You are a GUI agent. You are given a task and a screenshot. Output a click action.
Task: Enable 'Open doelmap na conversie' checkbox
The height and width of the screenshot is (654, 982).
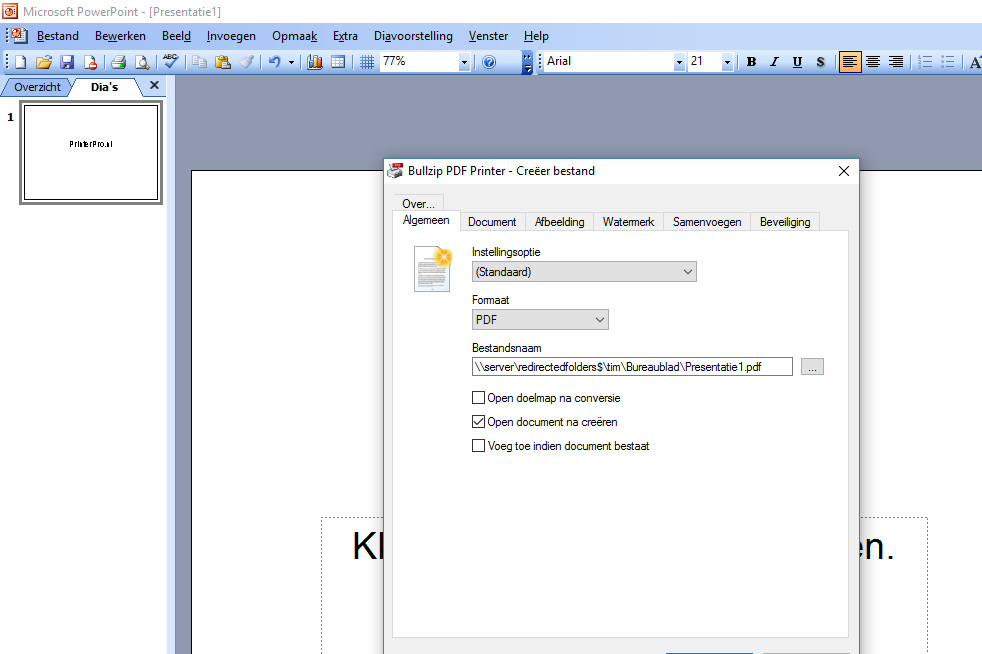(x=478, y=398)
